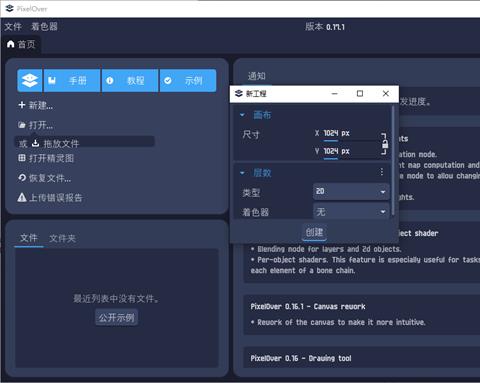The image size is (480, 383).
Task: Close the 新工程 dialog
Action: pos(386,94)
